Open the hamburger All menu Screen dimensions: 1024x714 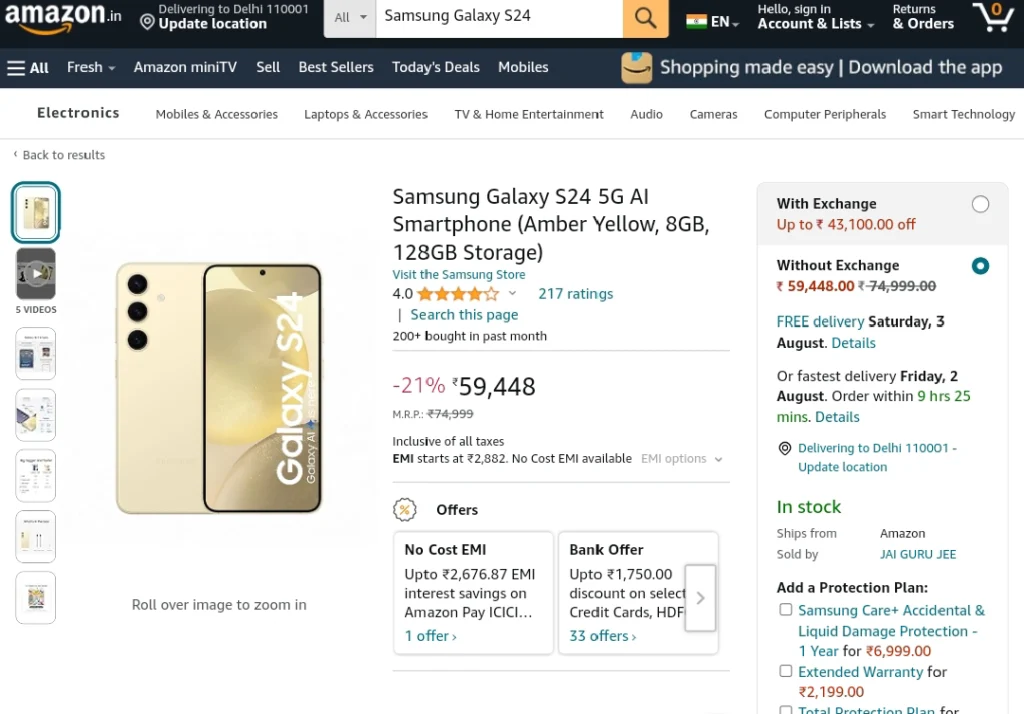coord(28,67)
